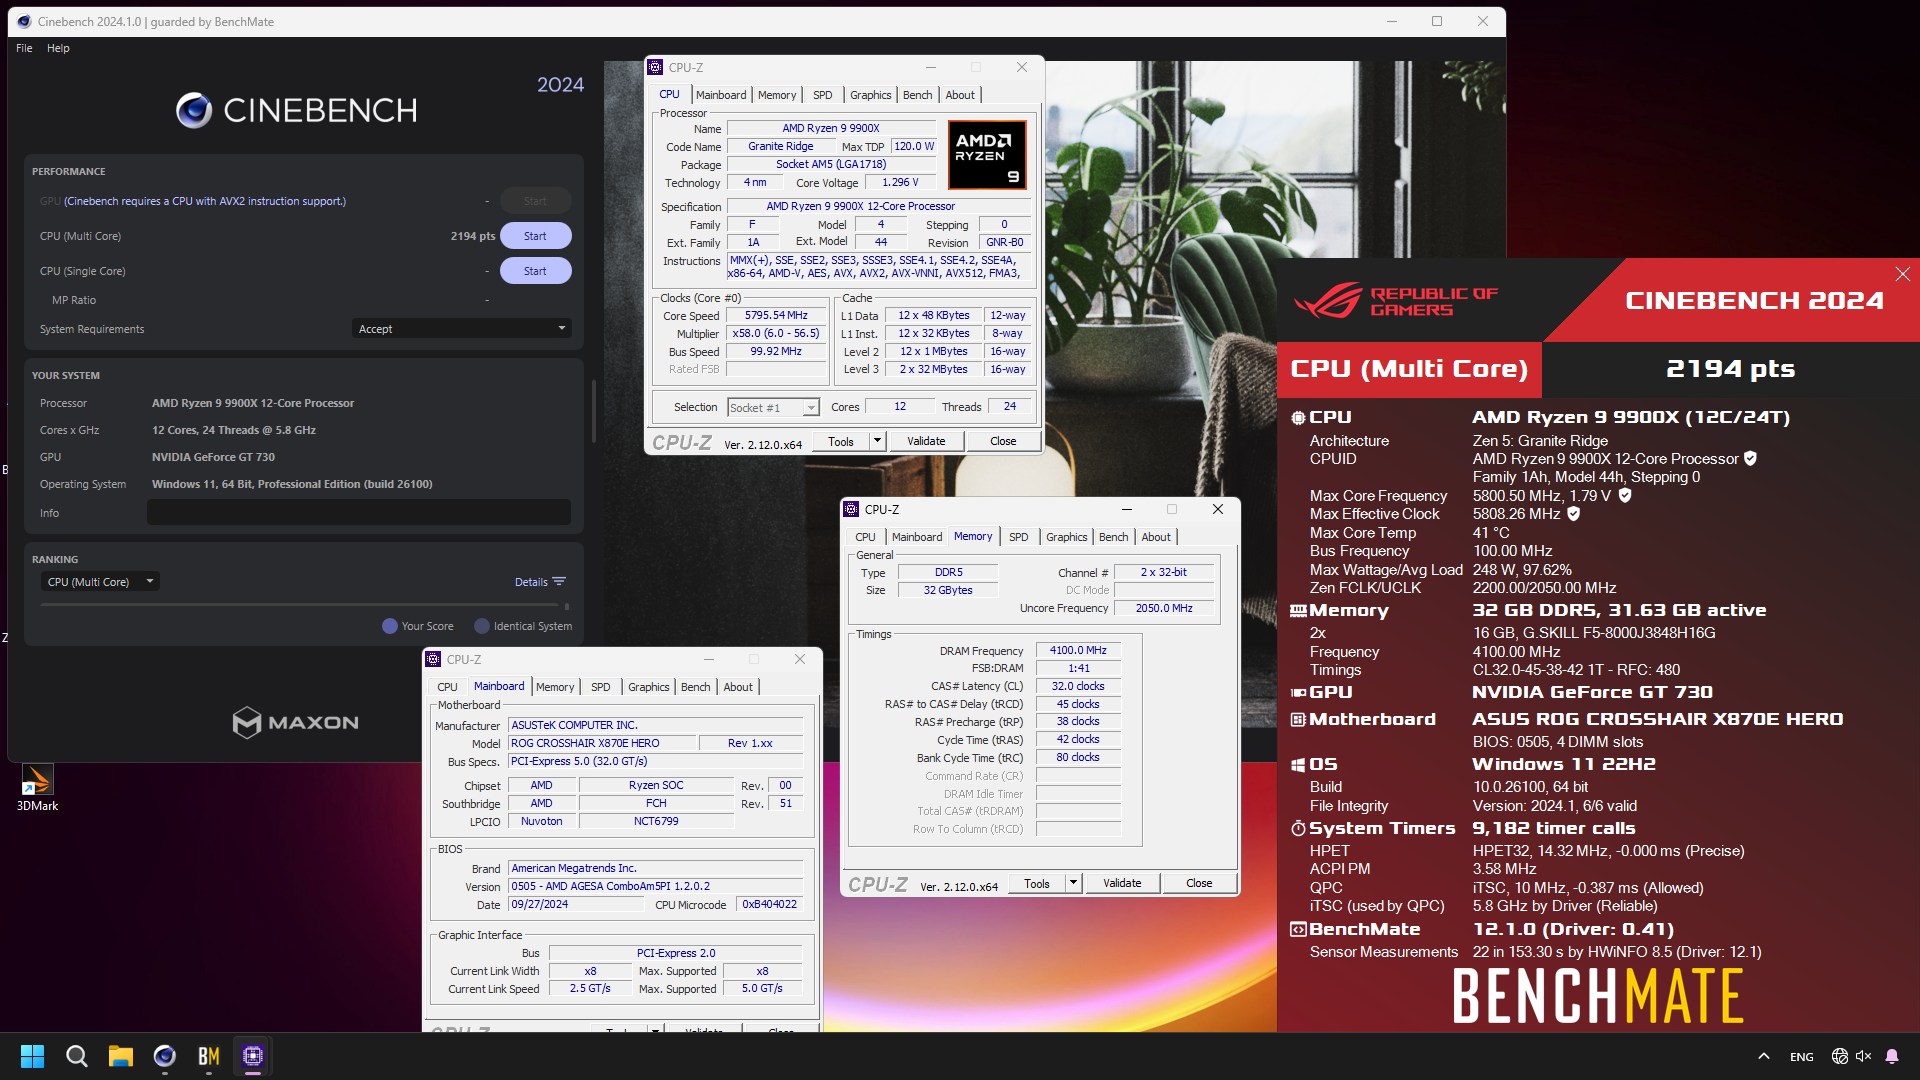The image size is (1920, 1080).
Task: Toggle the Identical System legend dot
Action: click(482, 626)
